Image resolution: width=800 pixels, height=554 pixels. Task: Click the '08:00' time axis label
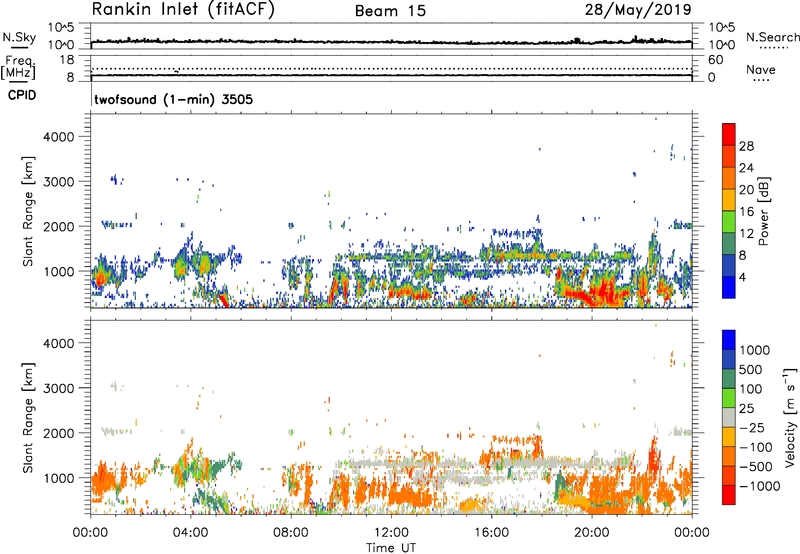point(291,532)
